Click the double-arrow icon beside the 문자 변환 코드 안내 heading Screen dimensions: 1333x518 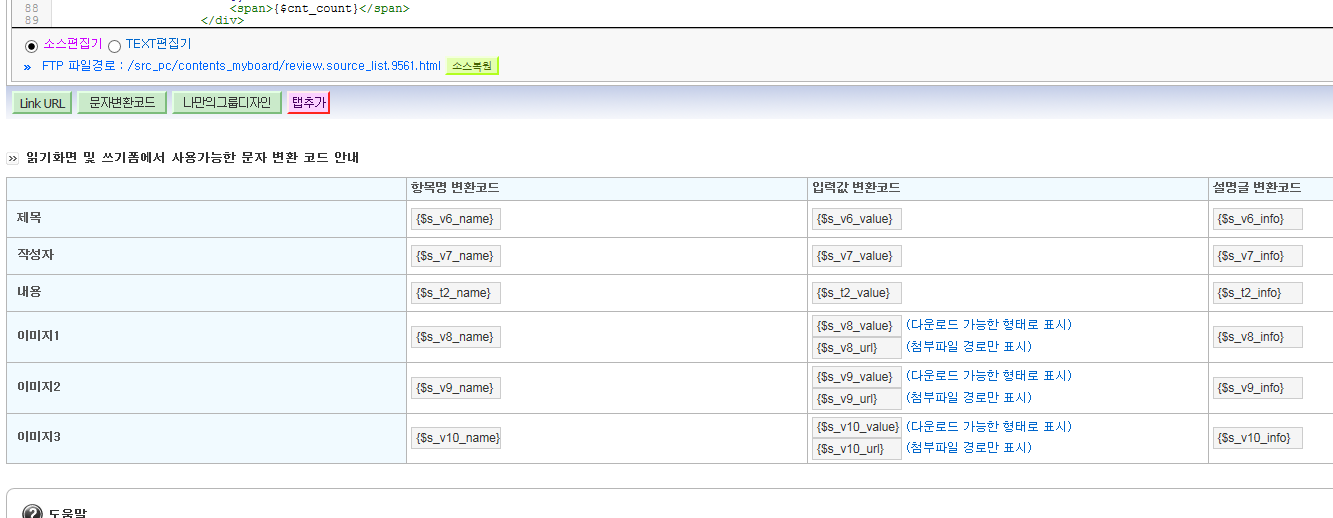pyautogui.click(x=13, y=158)
